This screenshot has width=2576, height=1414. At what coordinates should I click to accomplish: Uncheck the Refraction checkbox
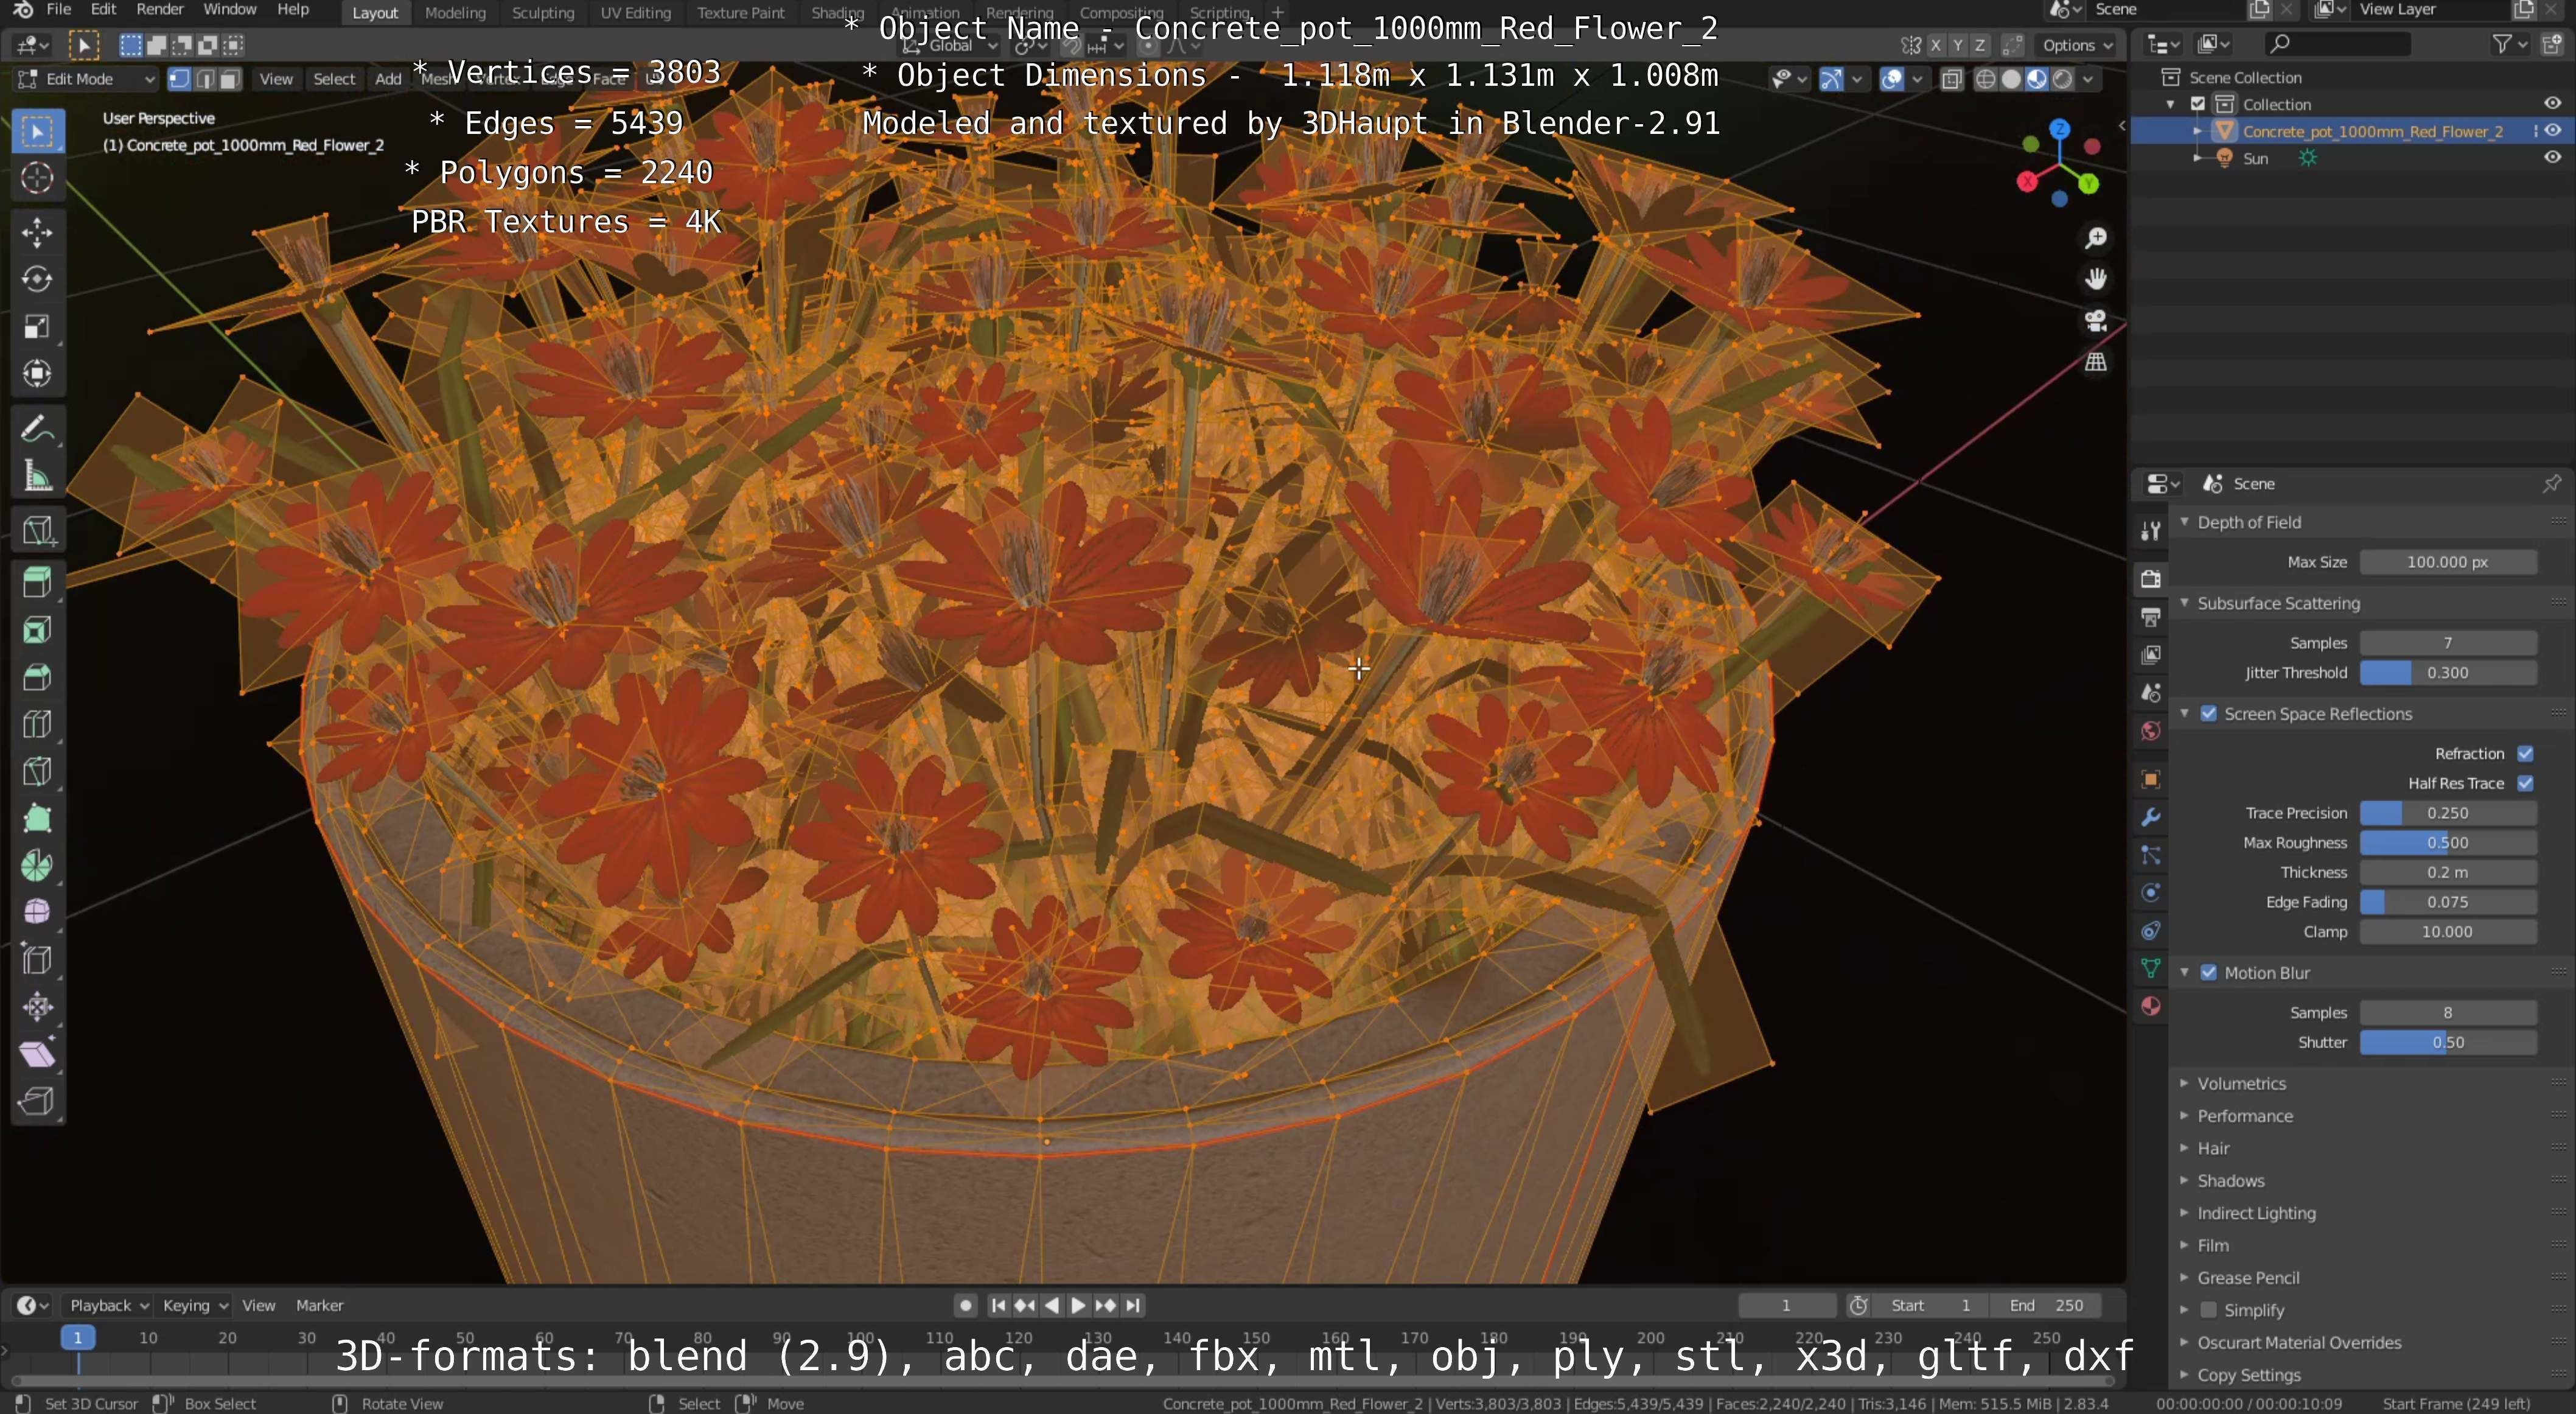point(2526,754)
